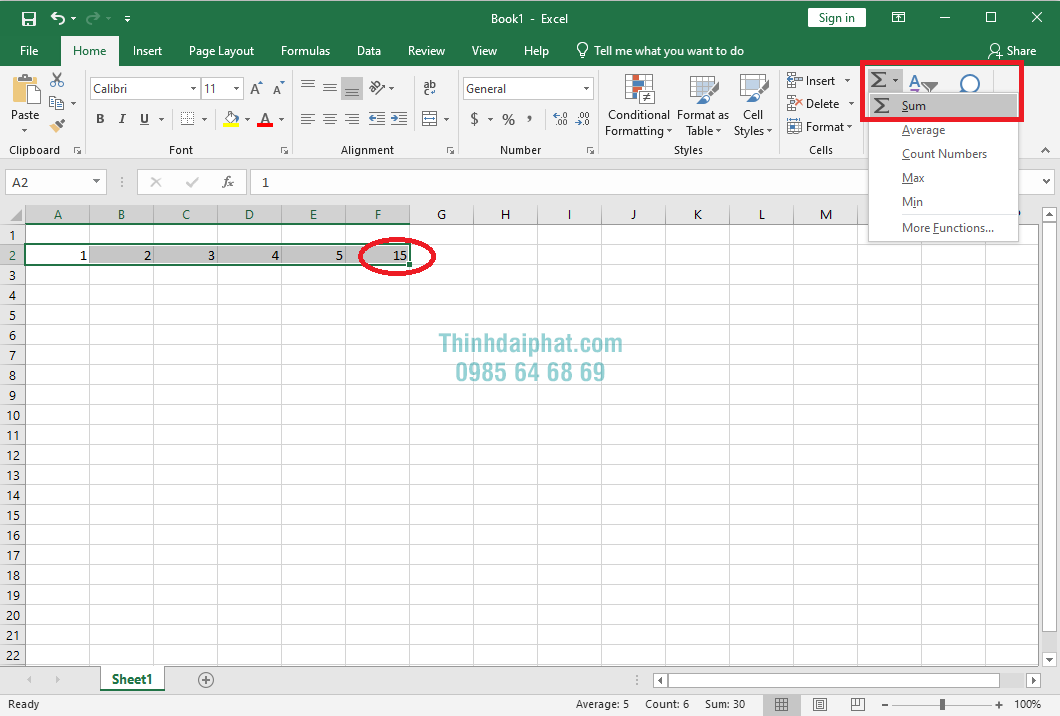Select cell F2 containing 15
The height and width of the screenshot is (716, 1060).
[x=378, y=255]
